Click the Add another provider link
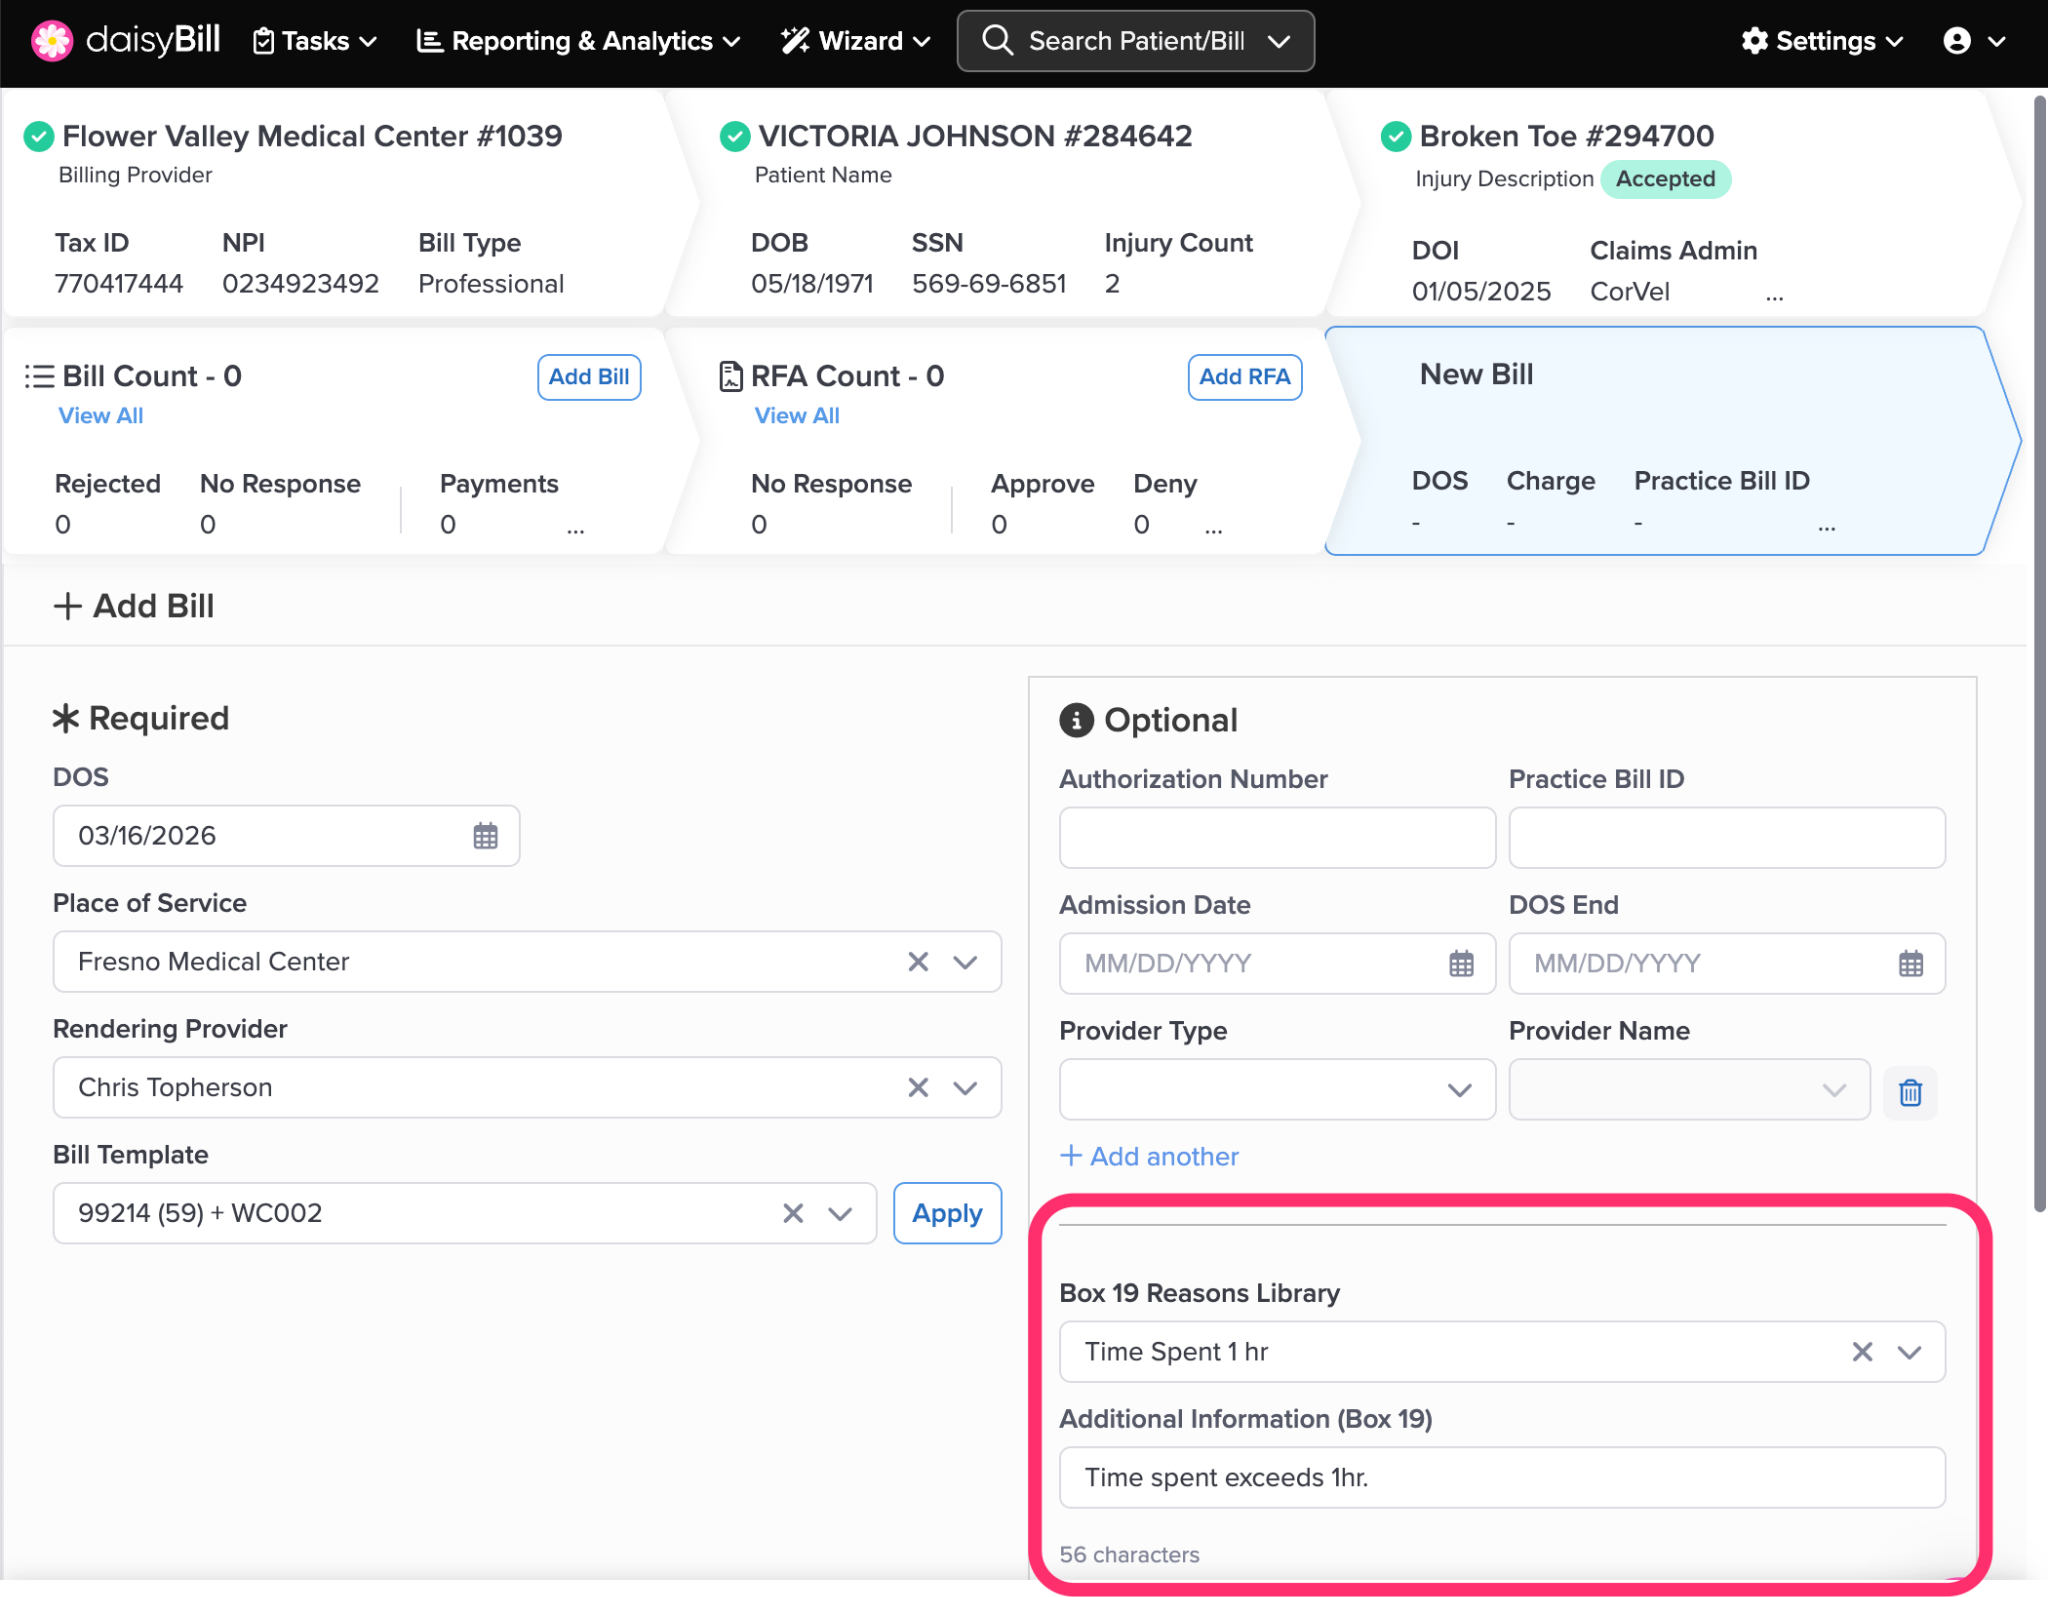Viewport: 2048px width, 1597px height. [1149, 1156]
